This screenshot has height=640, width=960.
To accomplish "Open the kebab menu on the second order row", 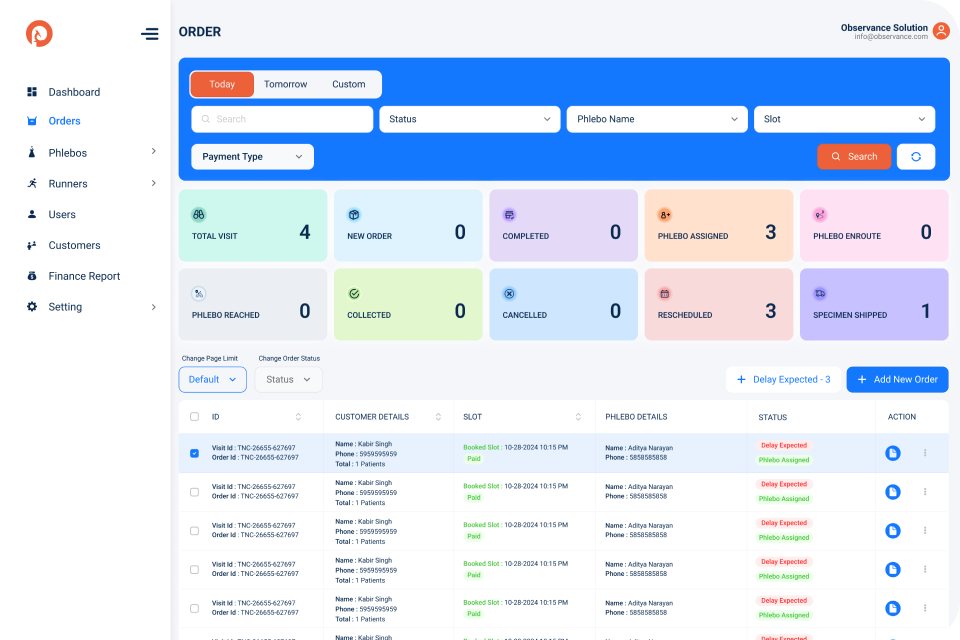I will click(x=925, y=492).
